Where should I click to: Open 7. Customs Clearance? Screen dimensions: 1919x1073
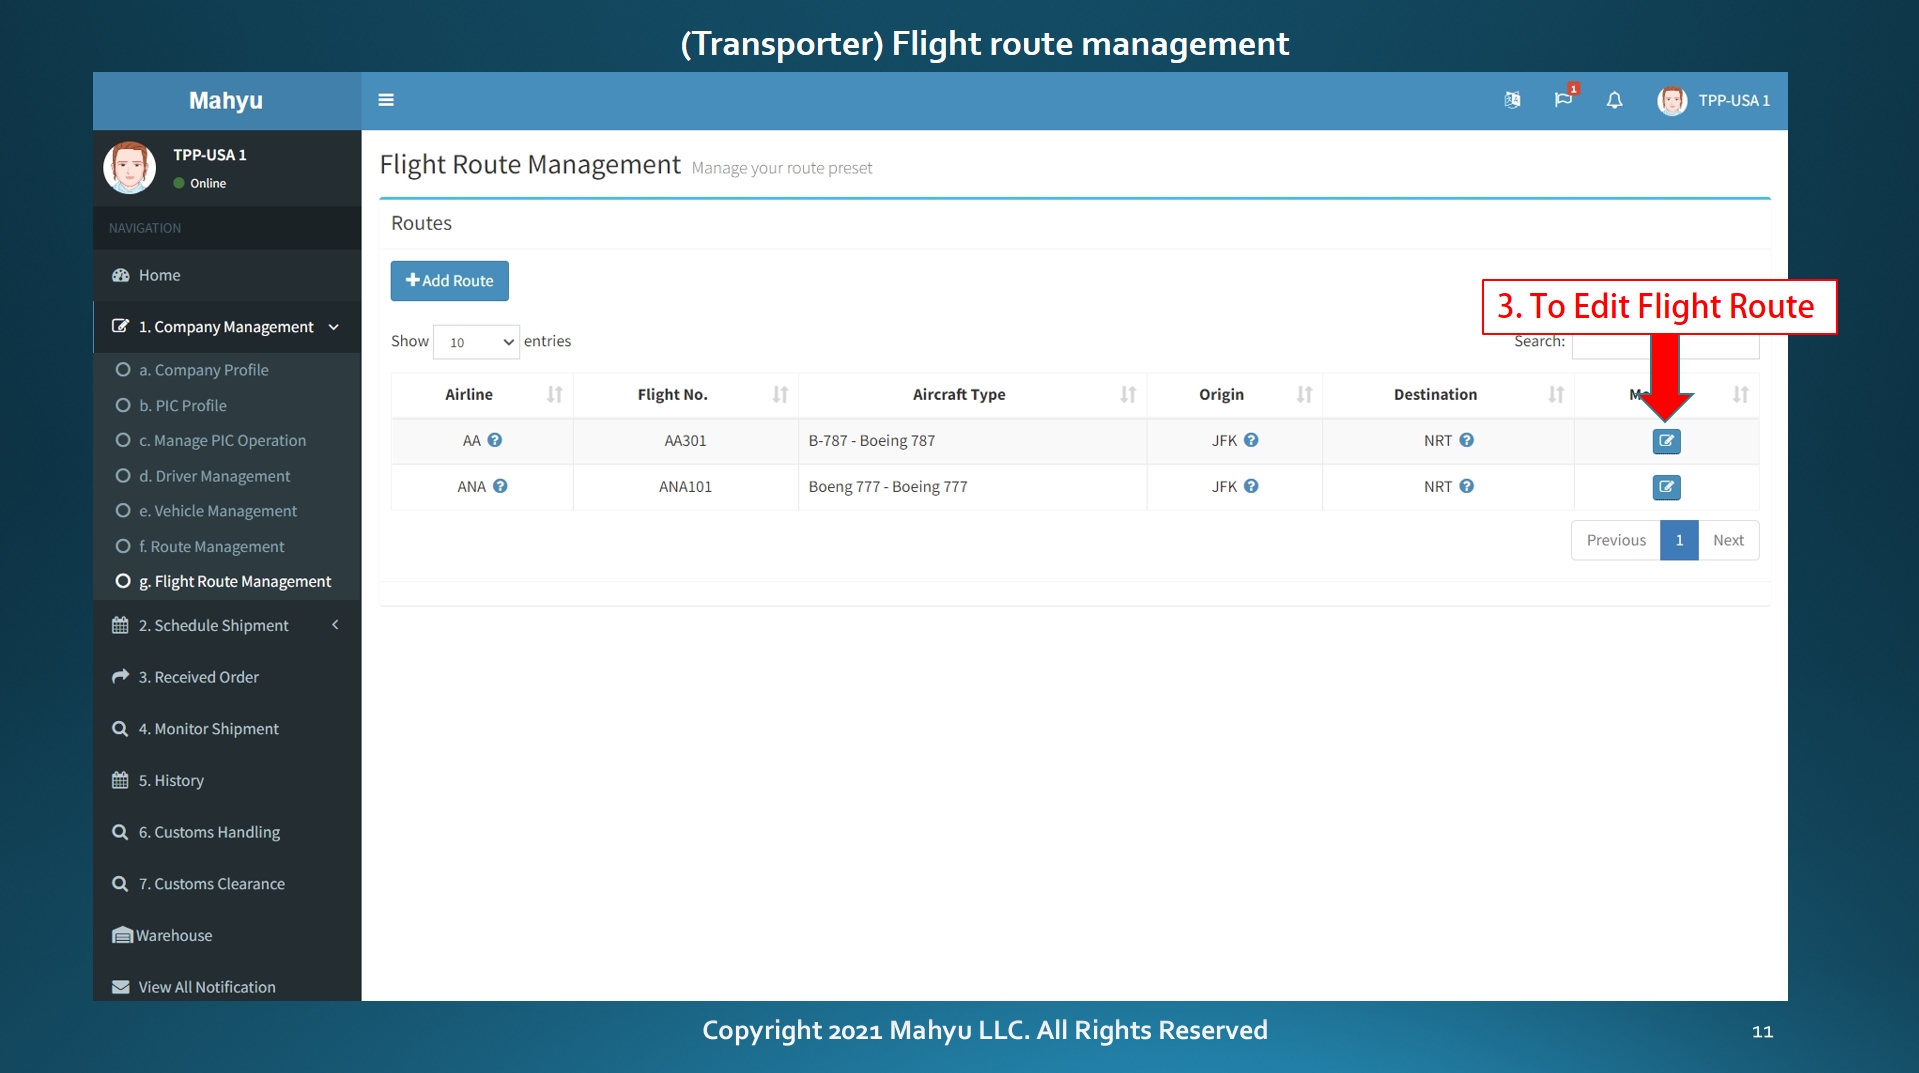click(227, 884)
